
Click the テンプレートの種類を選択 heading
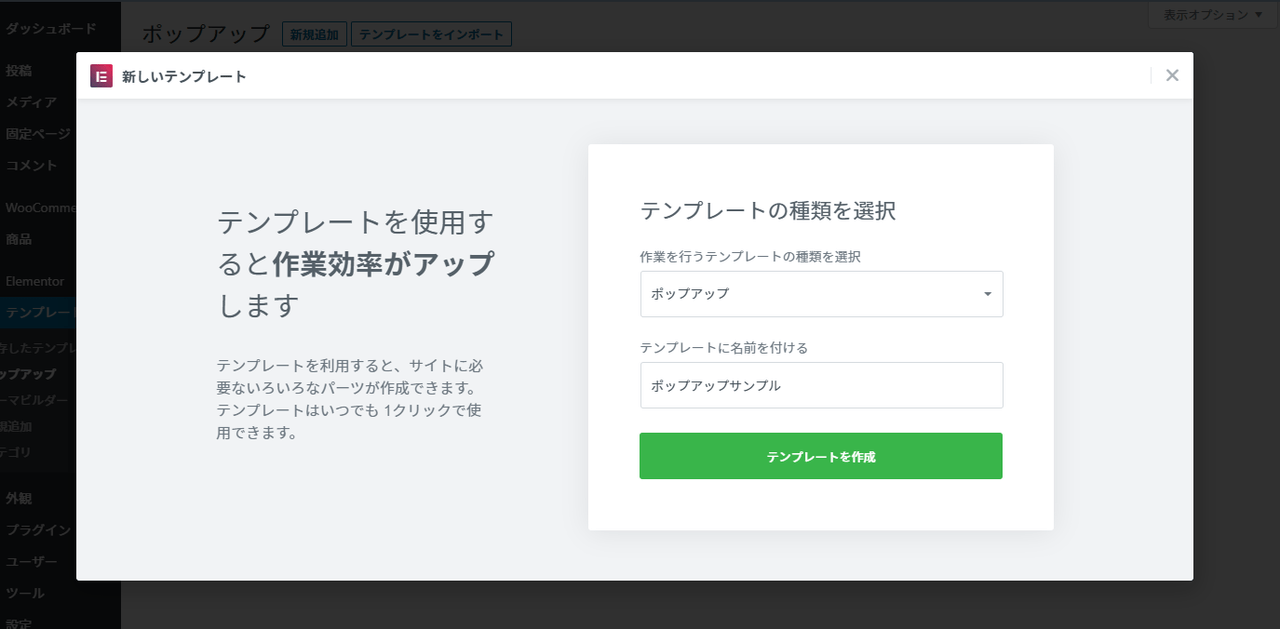tap(767, 211)
